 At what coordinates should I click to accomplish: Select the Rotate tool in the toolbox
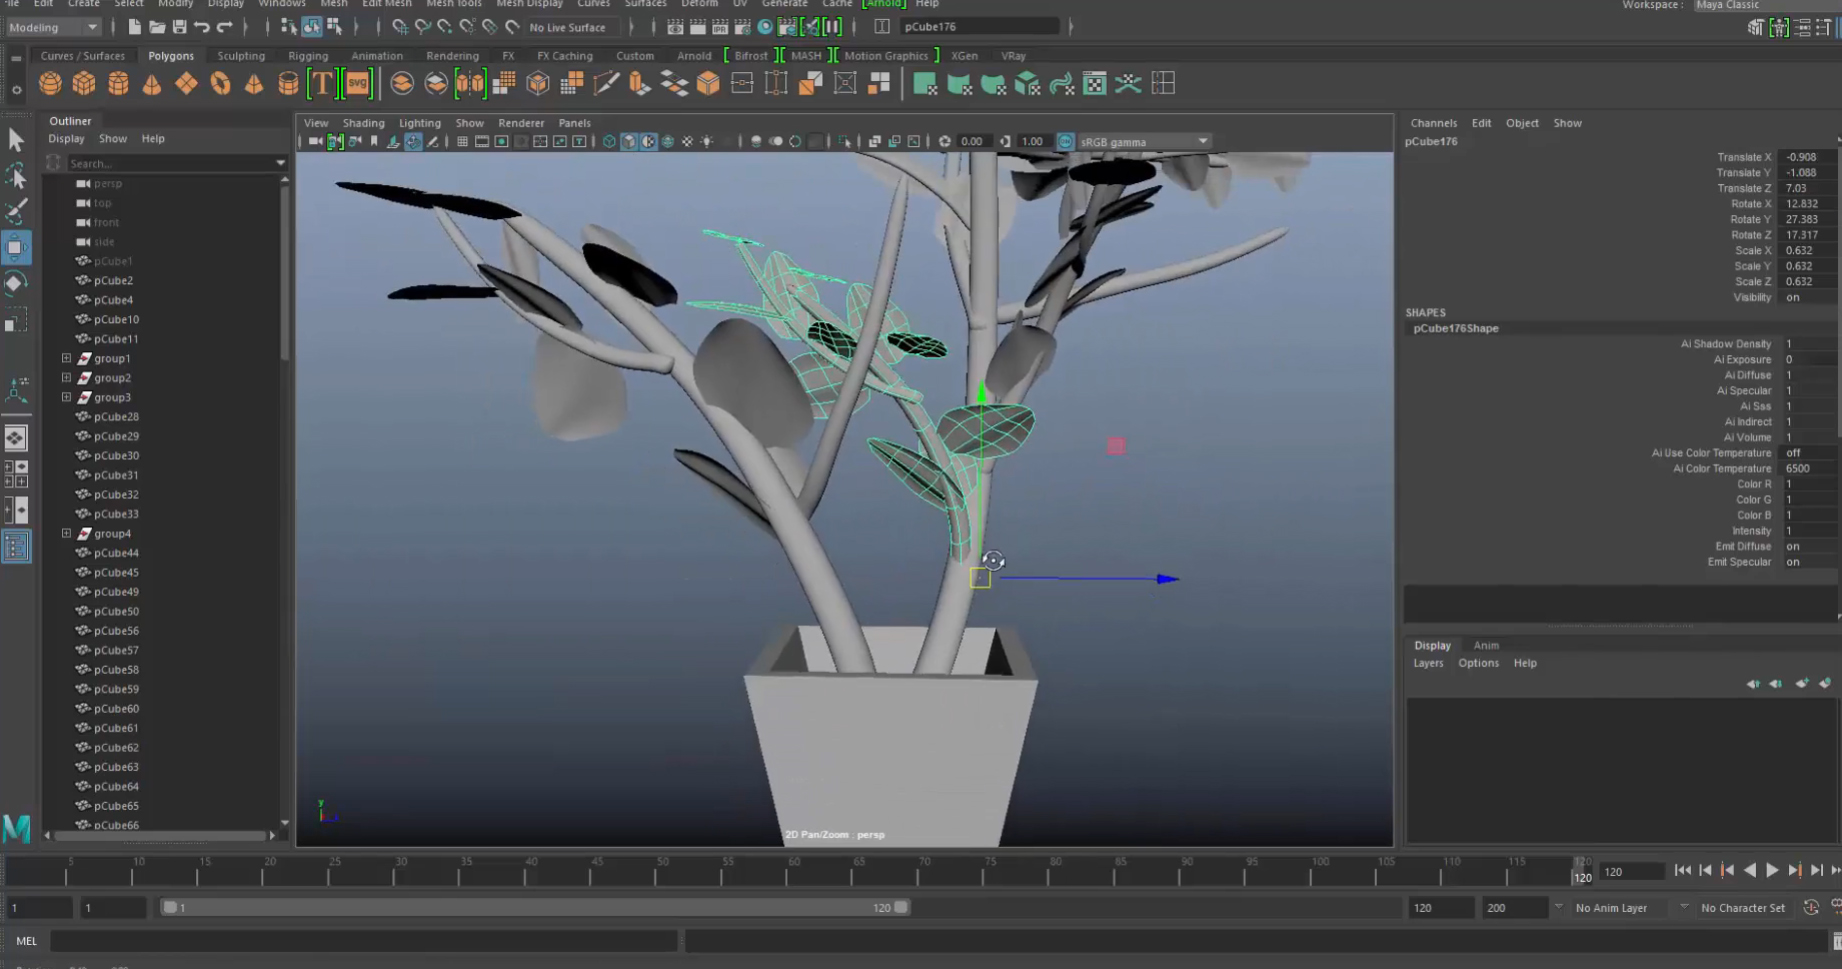tap(16, 283)
